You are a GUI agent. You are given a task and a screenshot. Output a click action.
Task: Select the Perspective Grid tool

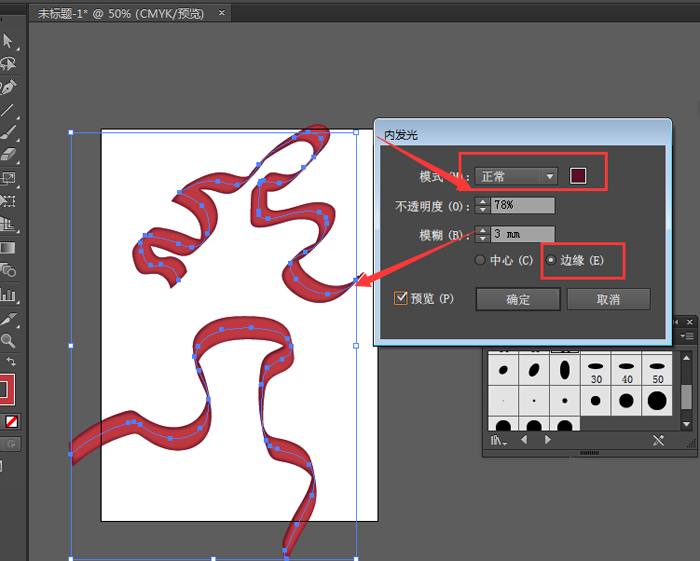click(8, 224)
